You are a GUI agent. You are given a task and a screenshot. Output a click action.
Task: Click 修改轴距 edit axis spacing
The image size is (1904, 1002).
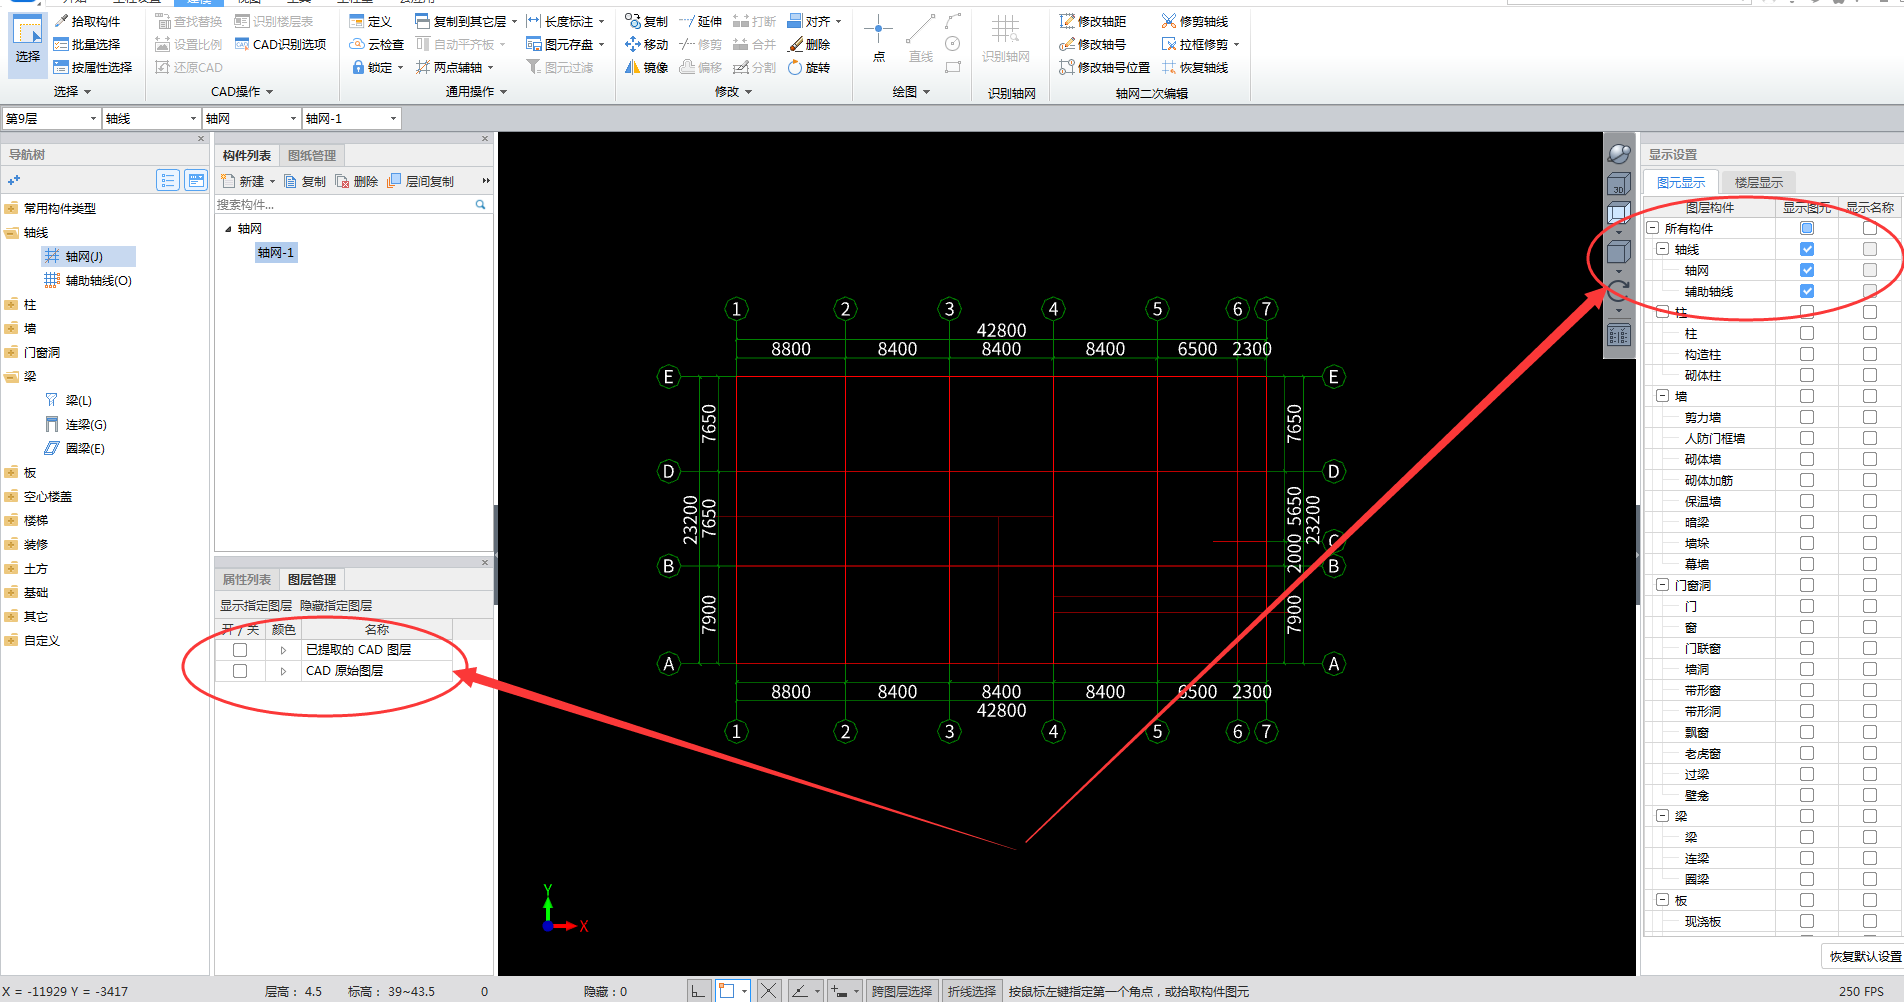(x=1093, y=21)
